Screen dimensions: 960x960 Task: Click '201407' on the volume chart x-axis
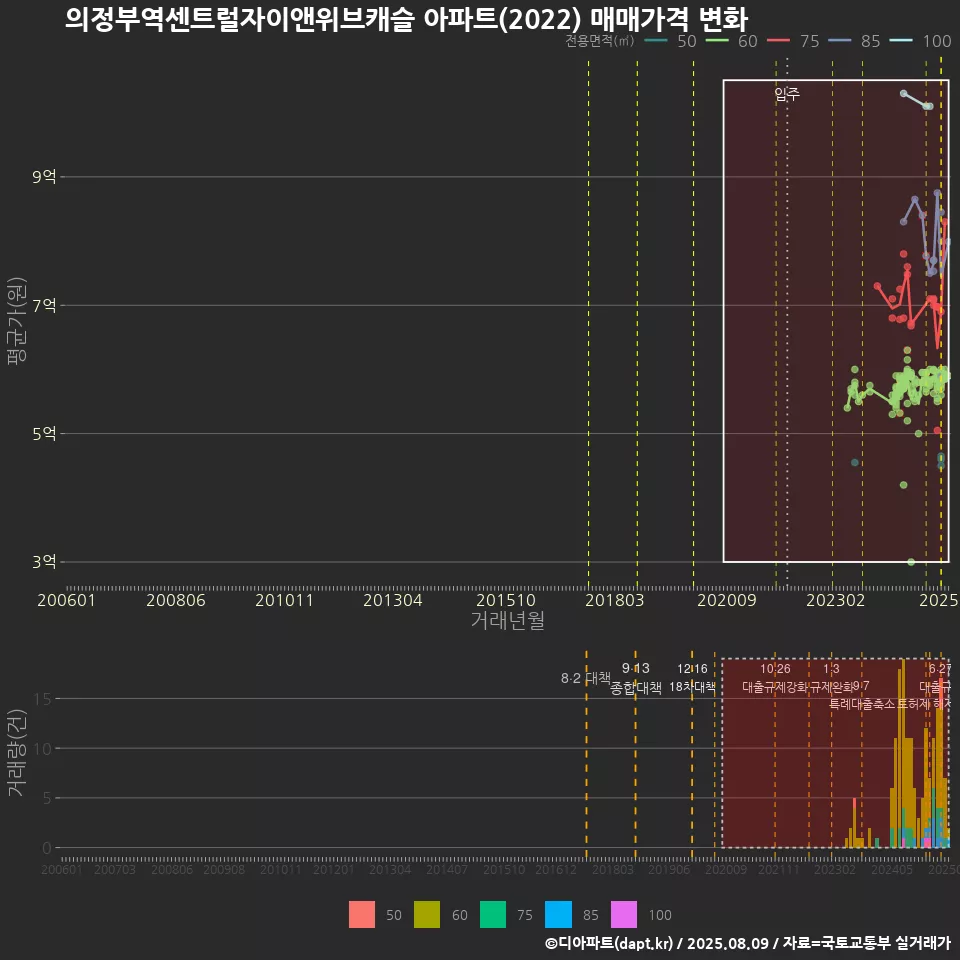(447, 869)
